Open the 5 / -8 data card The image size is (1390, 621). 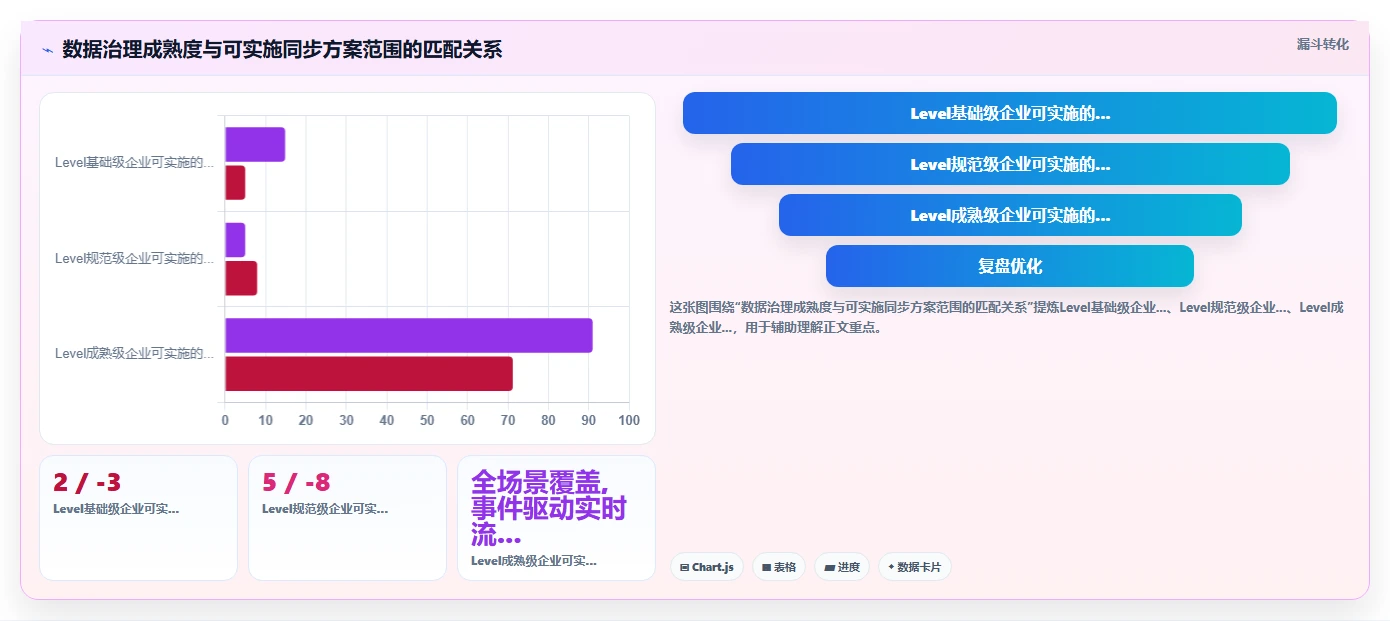pyautogui.click(x=348, y=518)
